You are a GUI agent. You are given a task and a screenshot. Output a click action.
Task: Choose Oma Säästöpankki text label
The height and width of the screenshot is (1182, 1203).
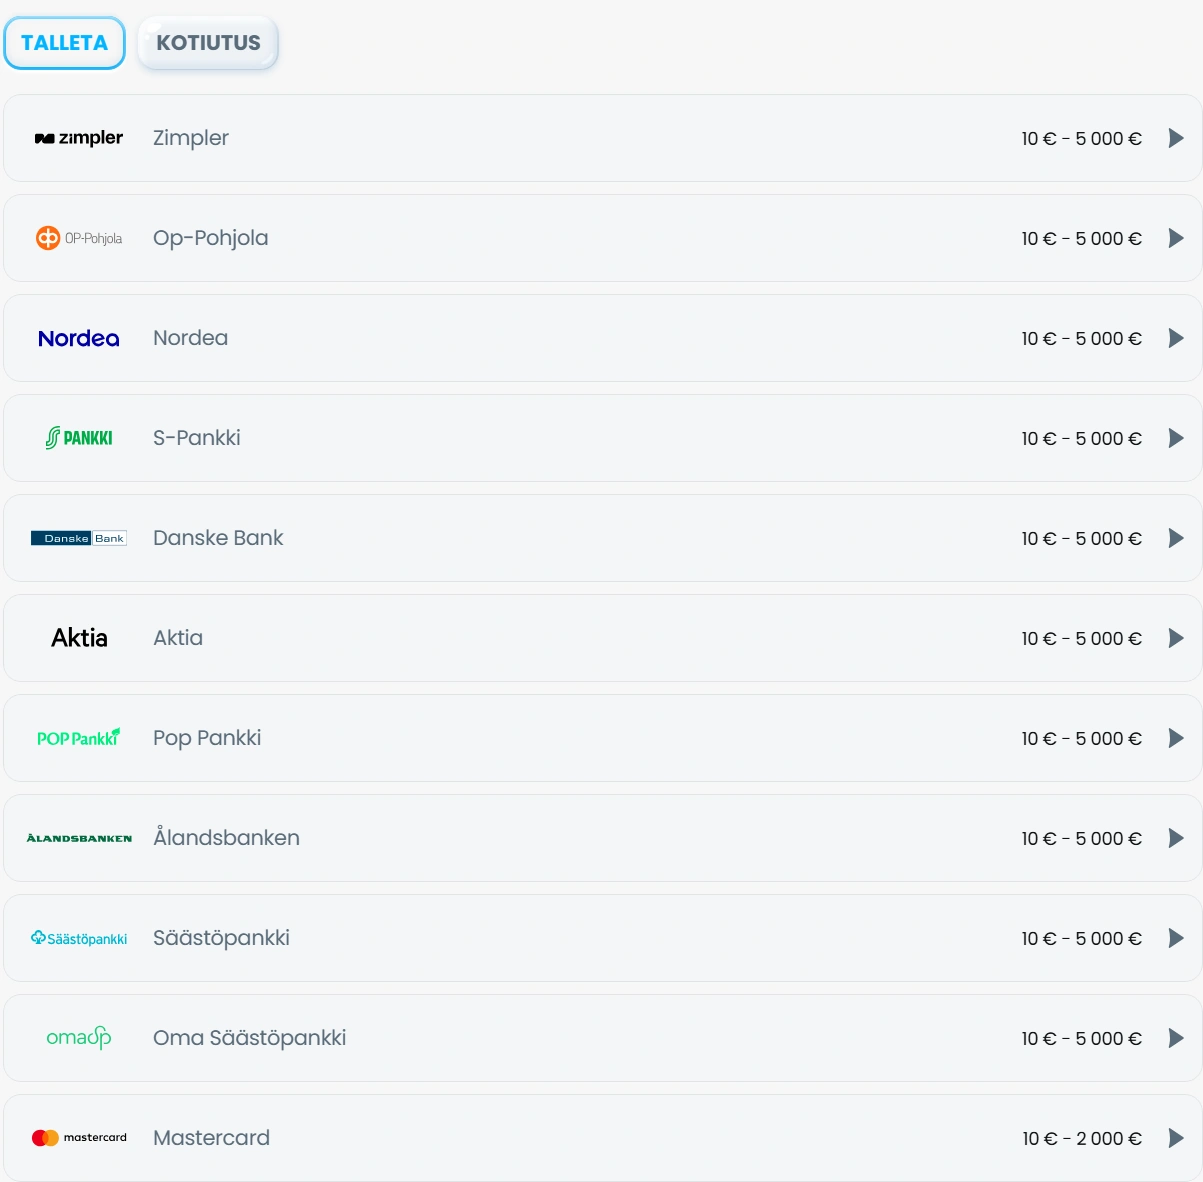[249, 1038]
